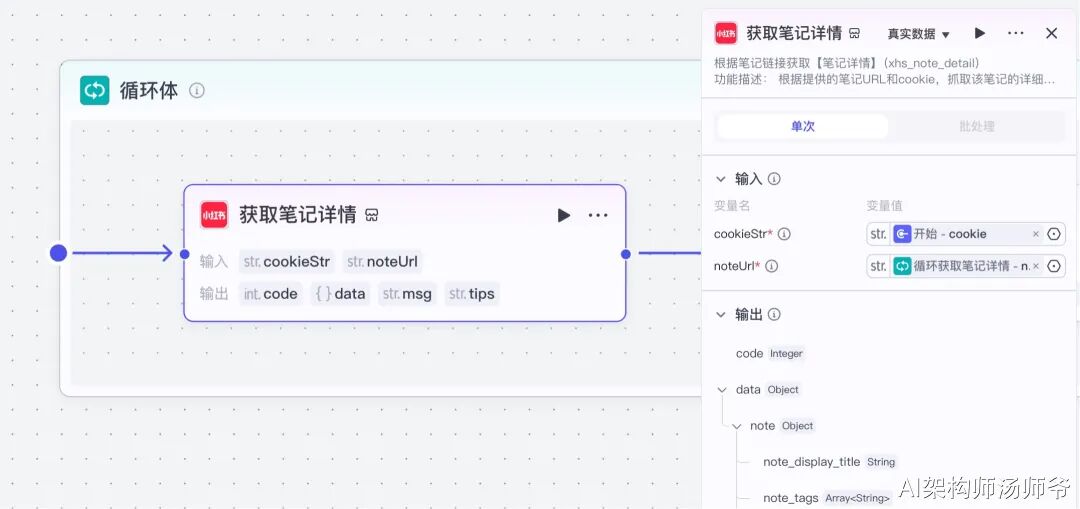Click the 功能描述 description text in panel
1080x509 pixels.
884,79
